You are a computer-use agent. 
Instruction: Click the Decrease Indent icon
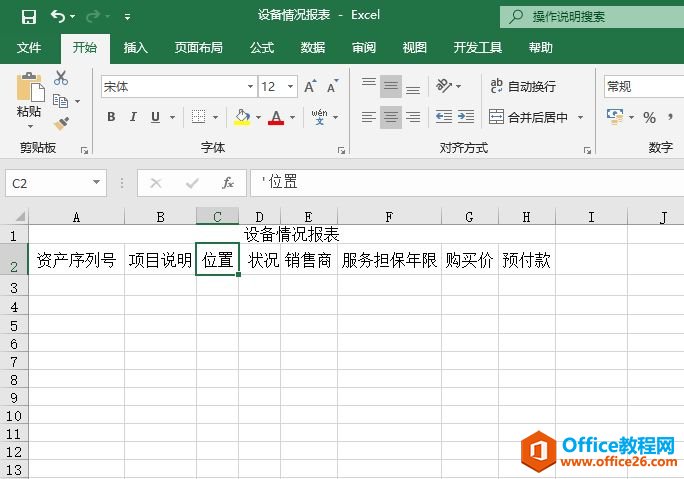click(444, 117)
